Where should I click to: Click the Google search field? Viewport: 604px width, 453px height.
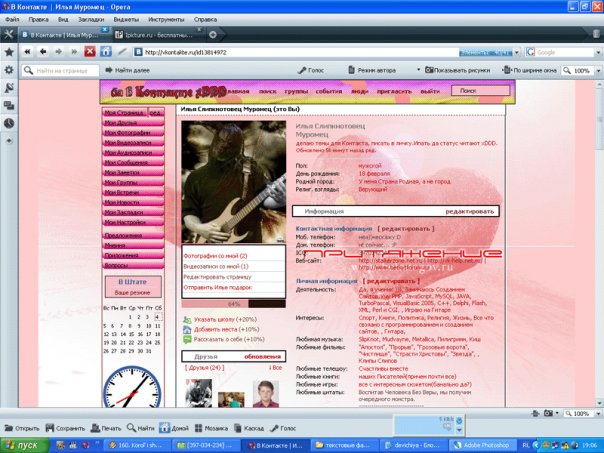click(x=565, y=52)
